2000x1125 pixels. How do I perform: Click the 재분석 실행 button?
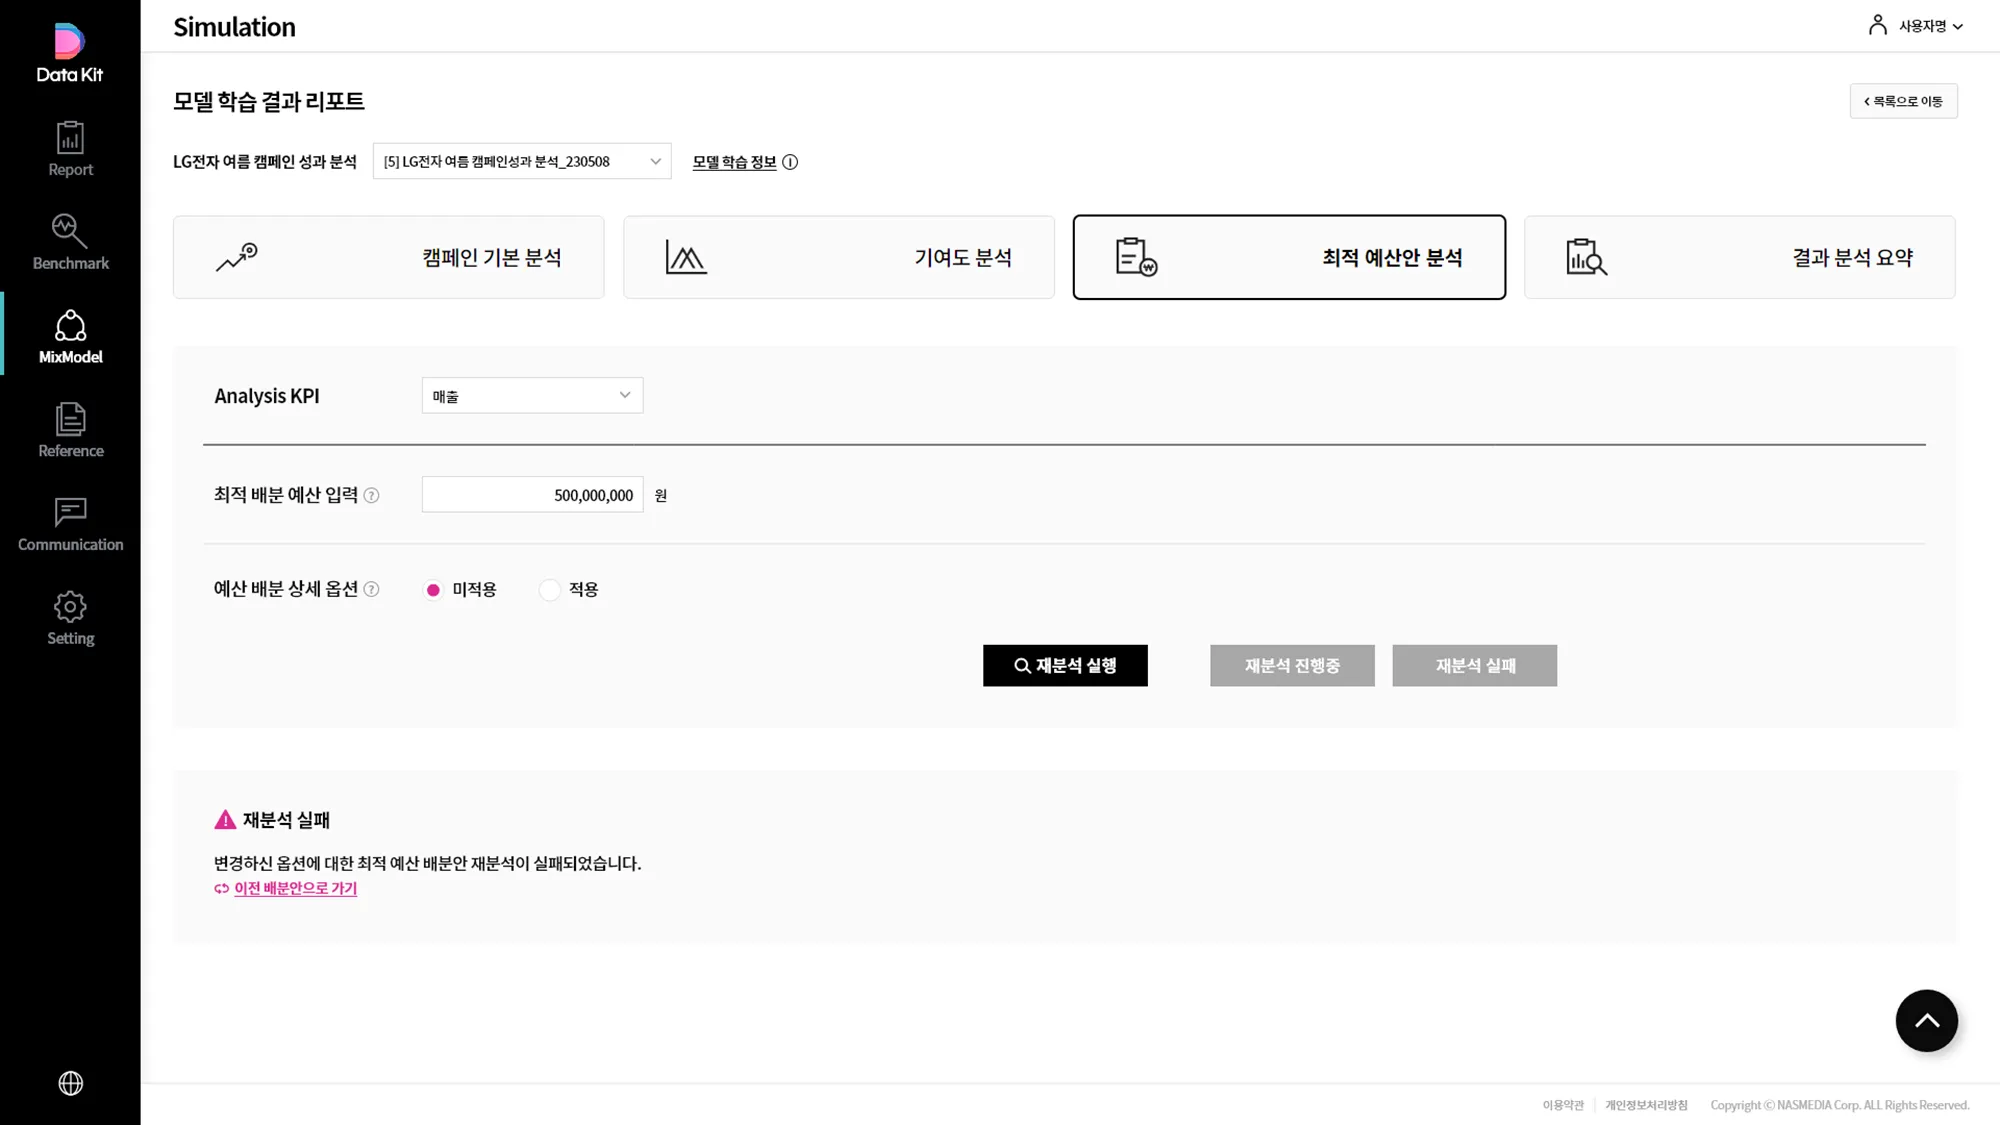pos(1065,665)
